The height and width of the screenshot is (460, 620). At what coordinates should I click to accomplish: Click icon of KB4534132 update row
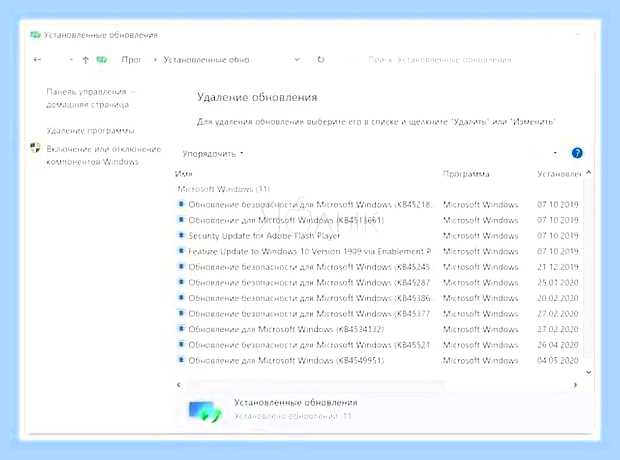pyautogui.click(x=181, y=329)
